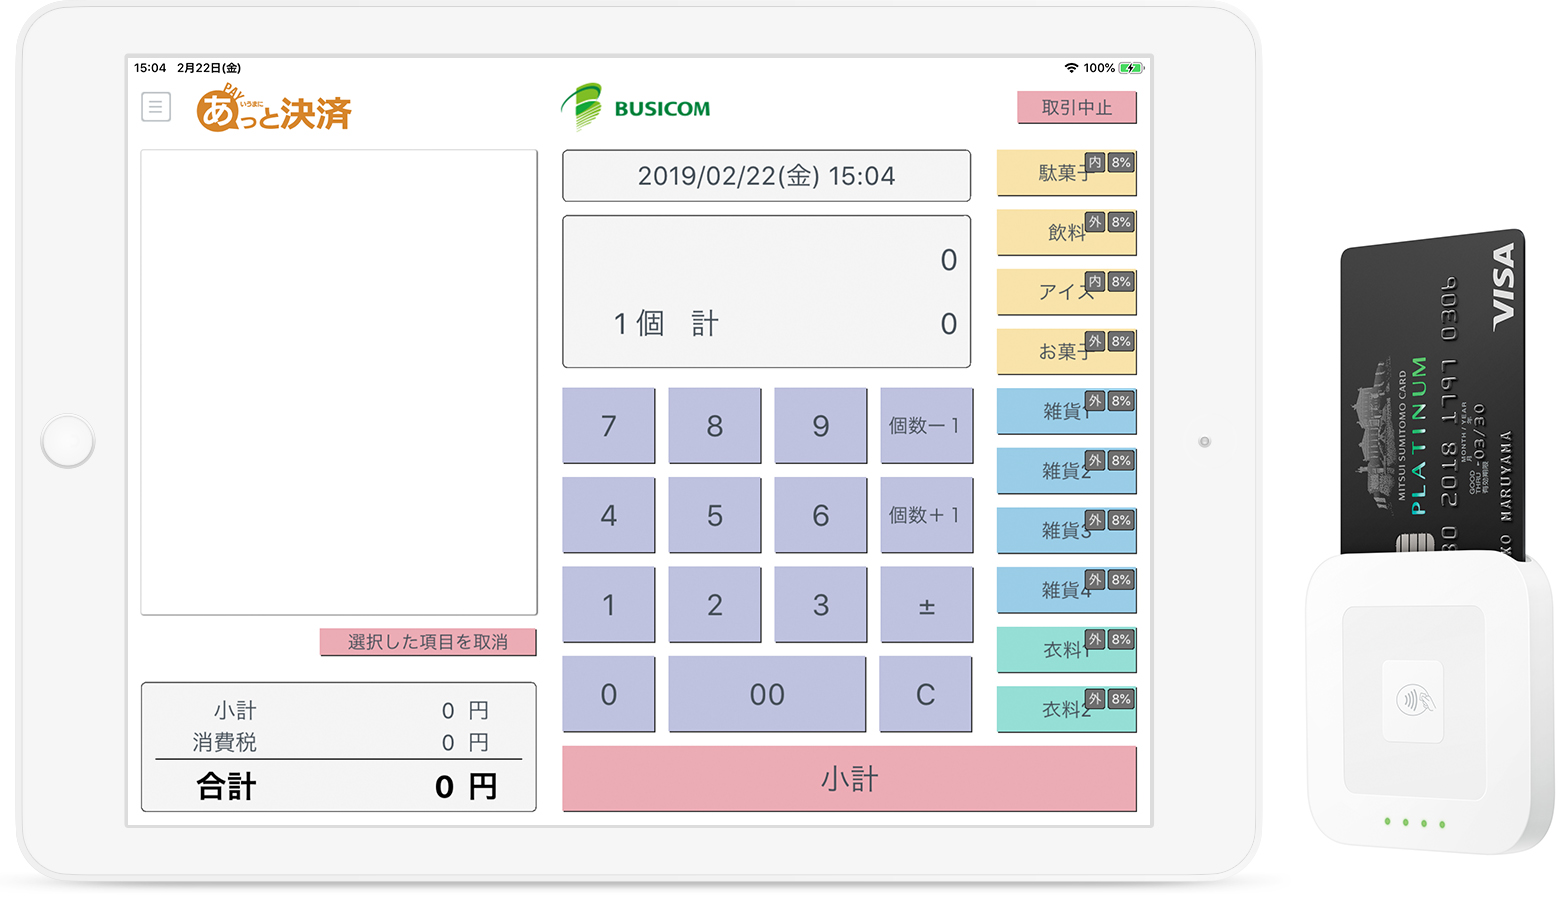The height and width of the screenshot is (898, 1562).
Task: Tap the あっと決済 logo
Action: (x=274, y=110)
